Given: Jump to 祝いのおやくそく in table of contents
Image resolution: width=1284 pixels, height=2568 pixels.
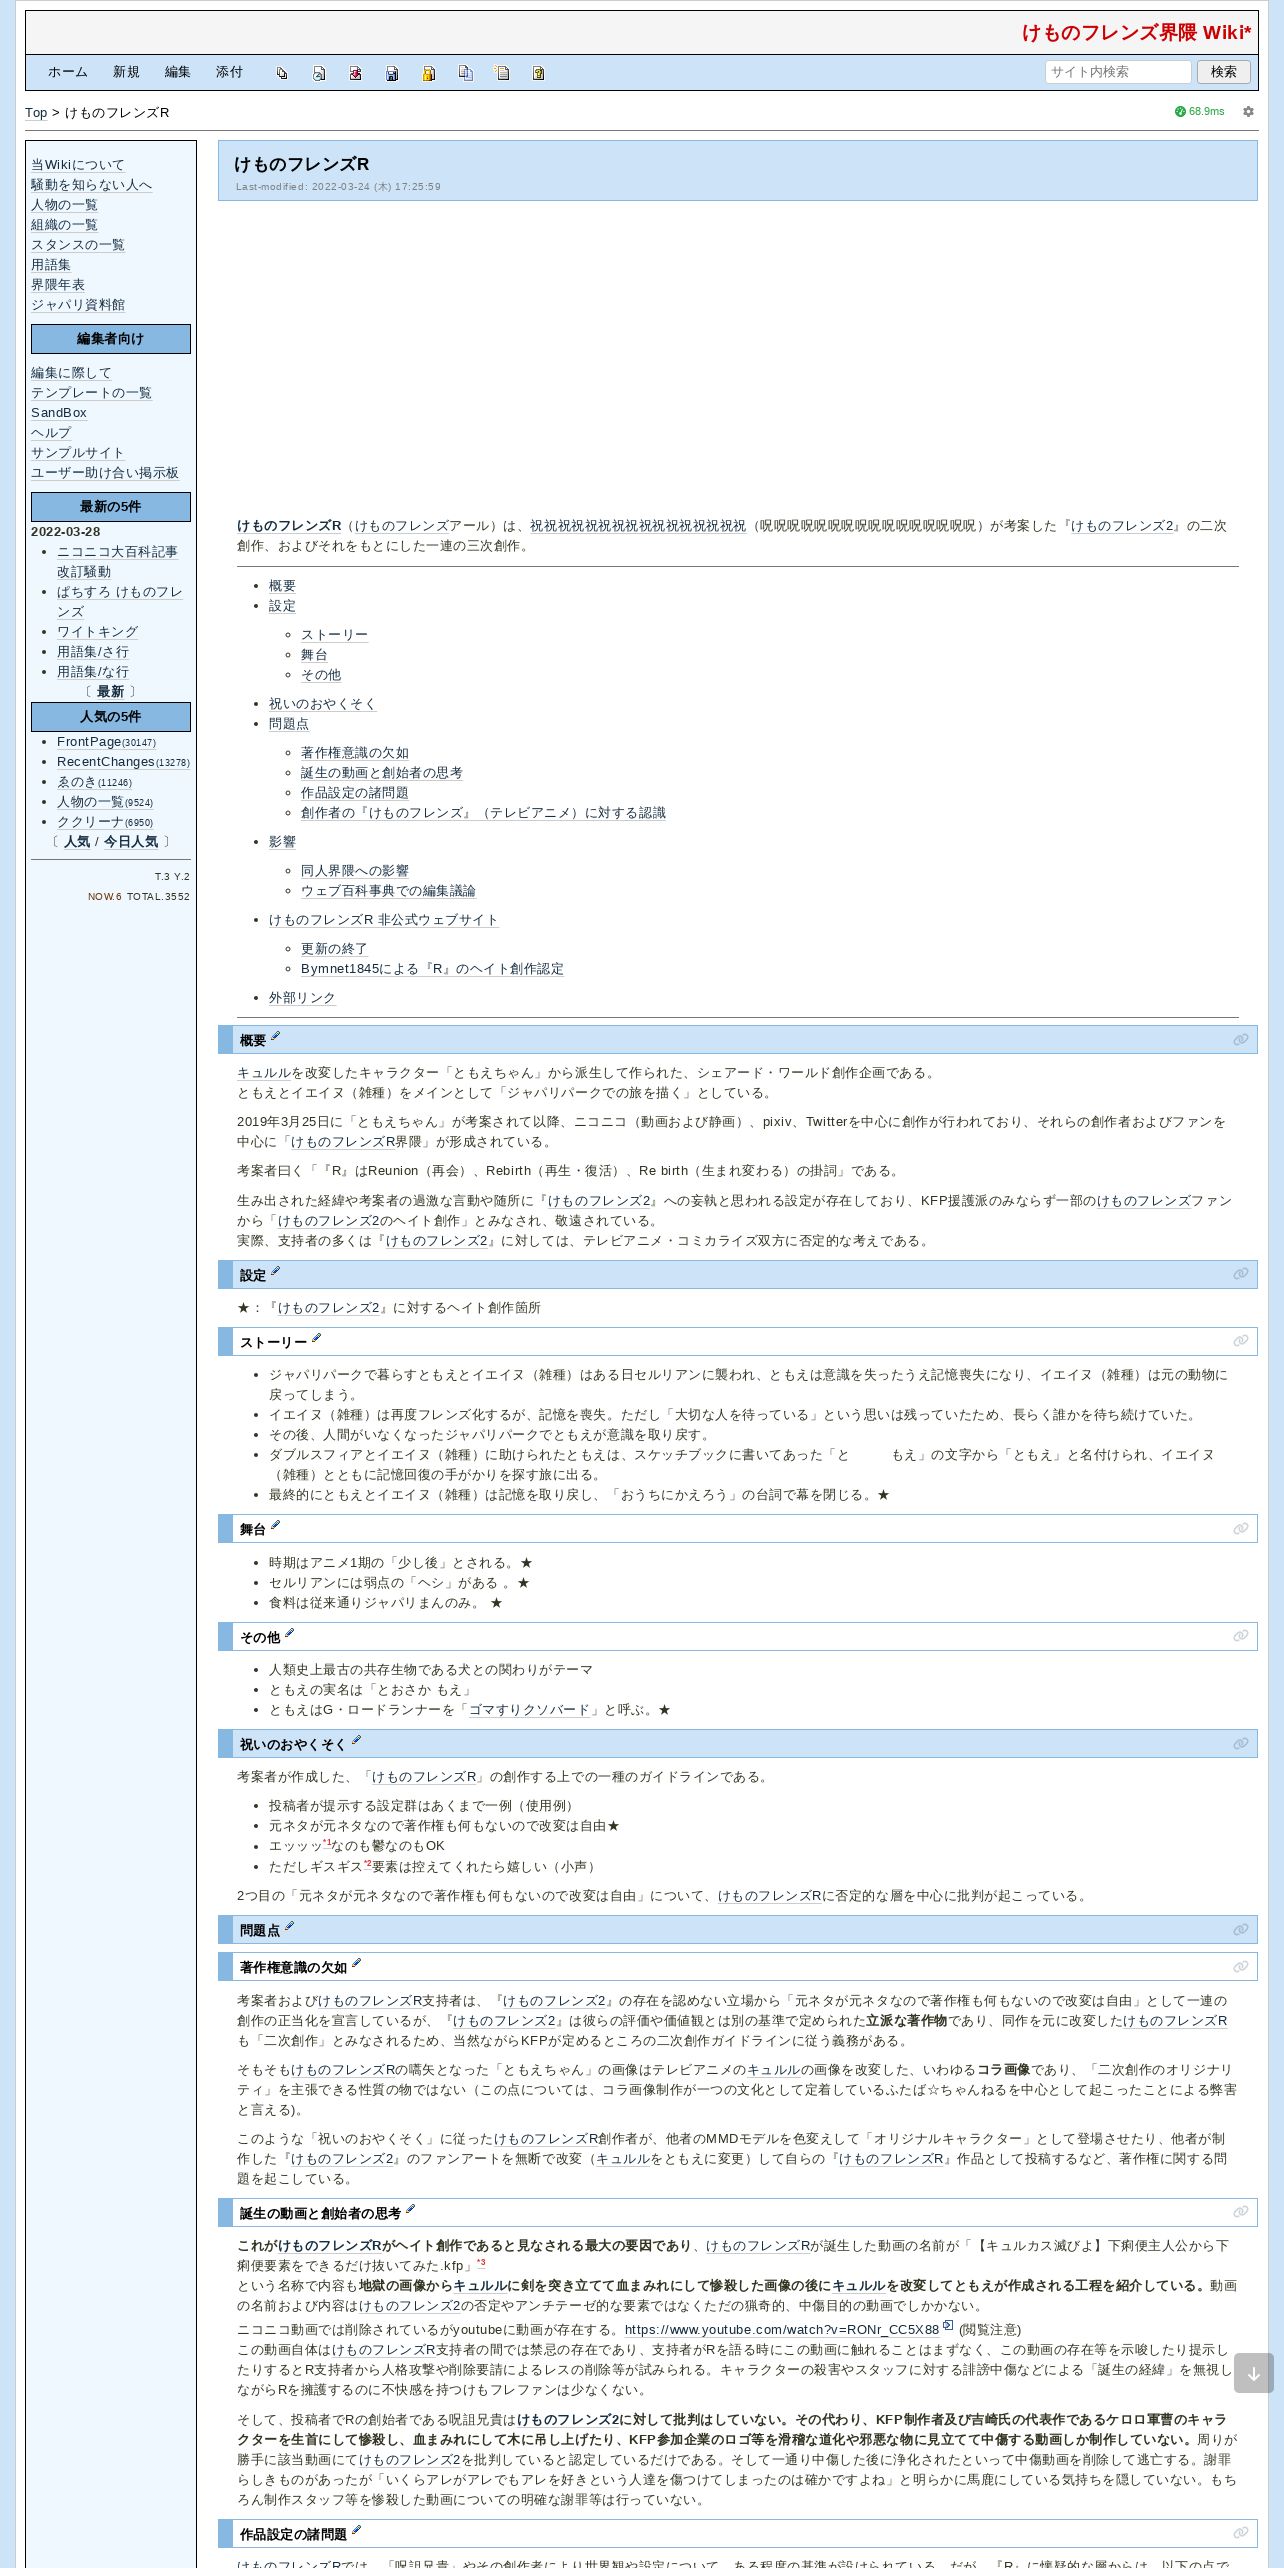Looking at the screenshot, I should click(x=322, y=704).
